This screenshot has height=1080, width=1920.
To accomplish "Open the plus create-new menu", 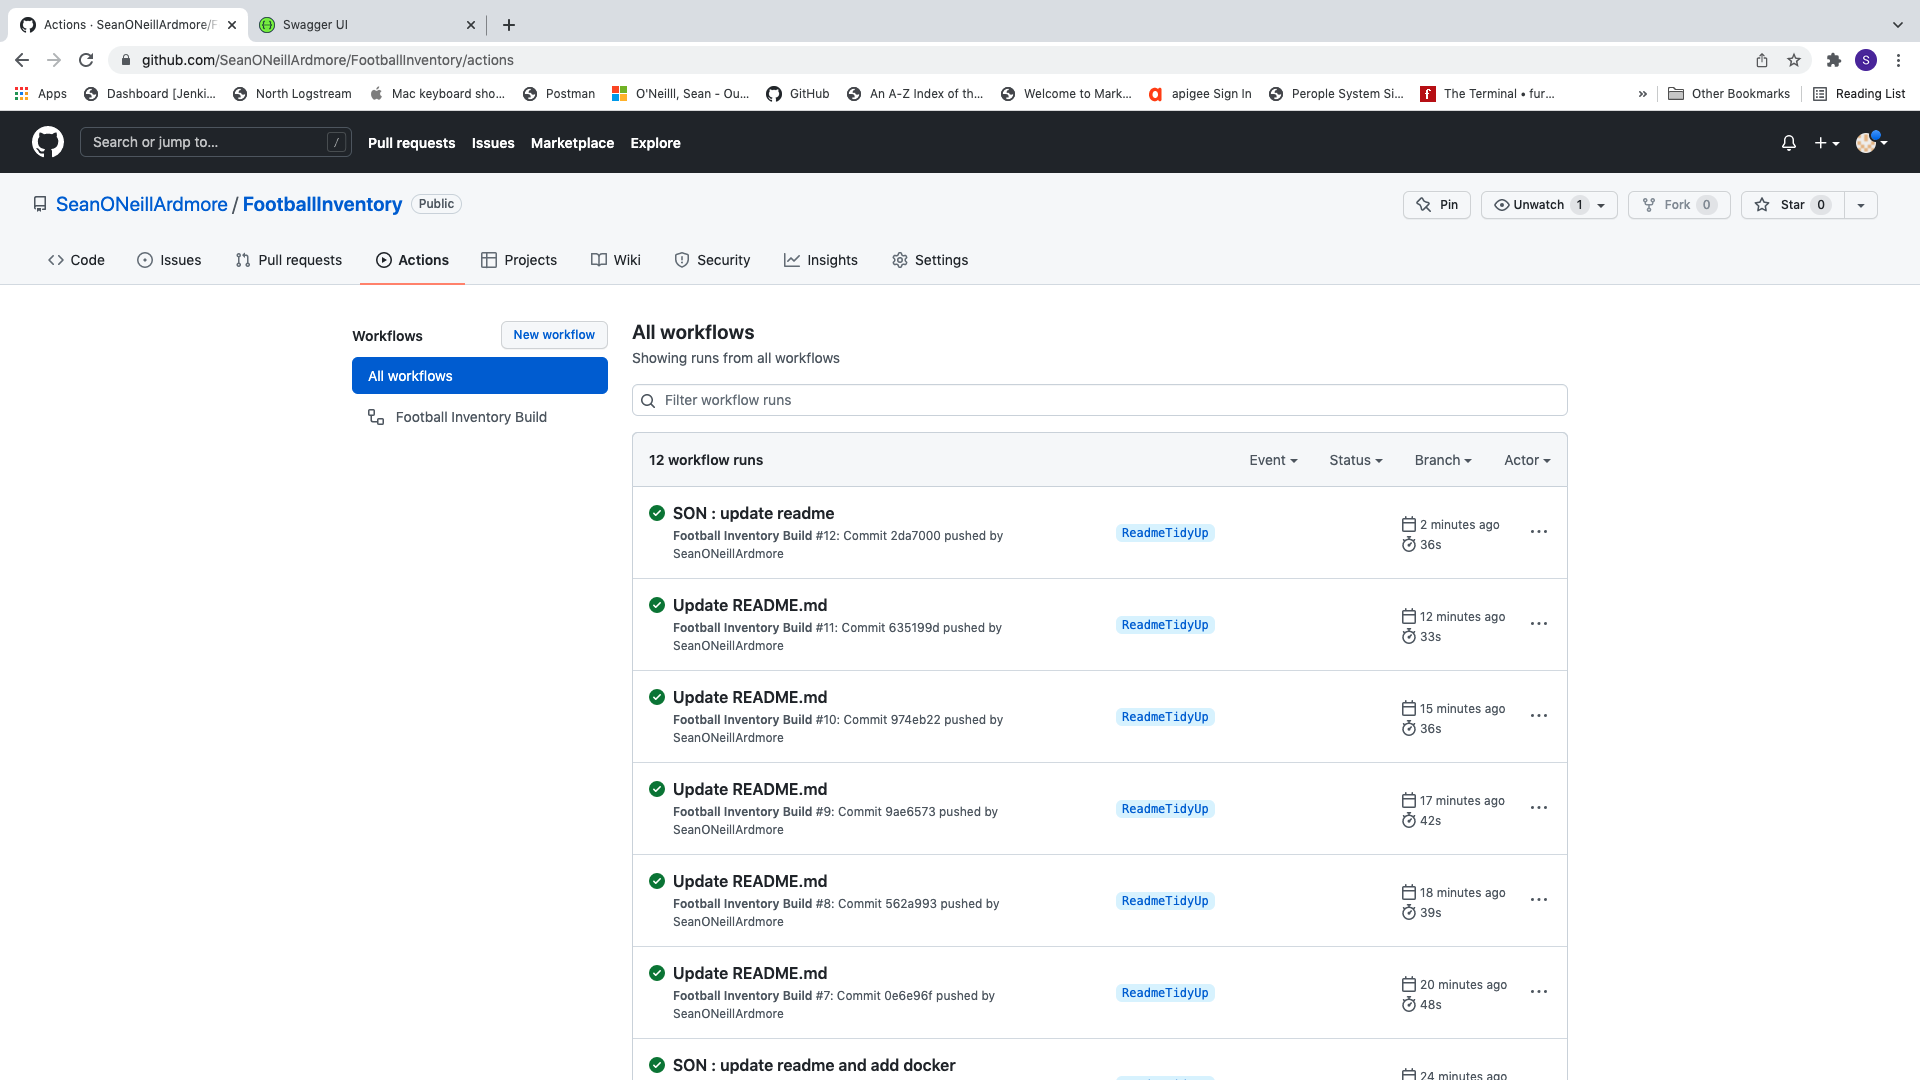I will point(1827,143).
